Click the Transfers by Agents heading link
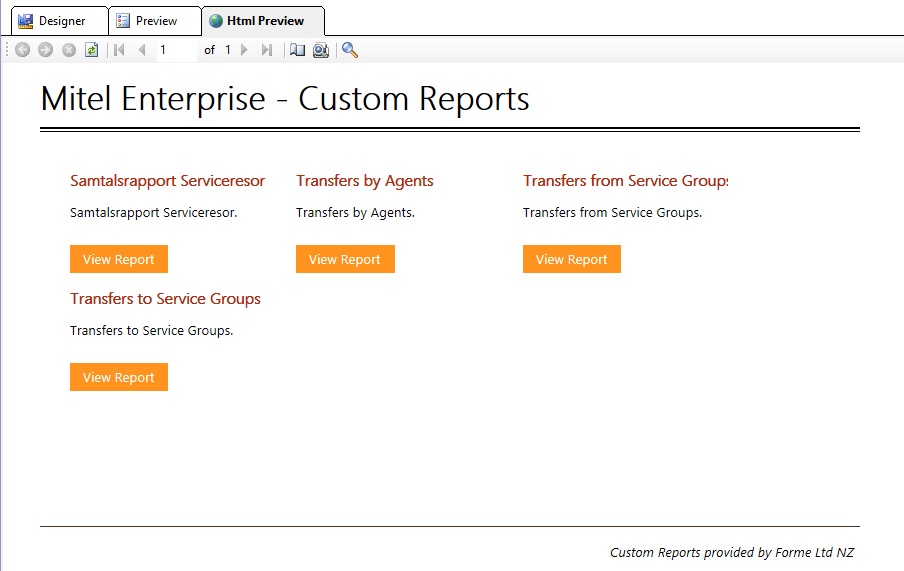Screen dimensions: 904x571 point(365,181)
